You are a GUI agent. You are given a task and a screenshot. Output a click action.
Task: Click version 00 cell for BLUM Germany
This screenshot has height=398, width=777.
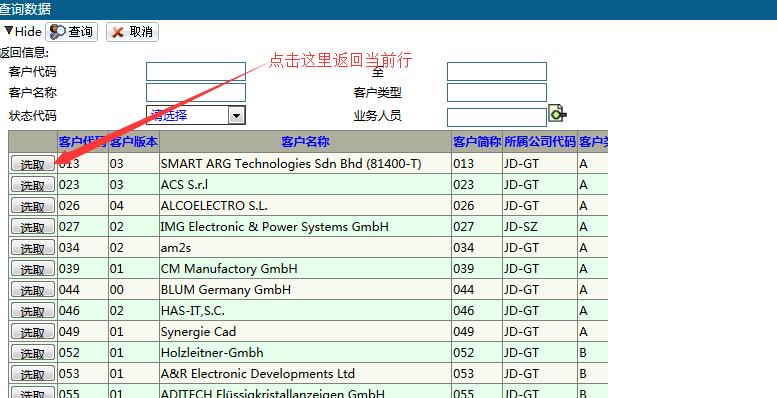pyautogui.click(x=116, y=289)
